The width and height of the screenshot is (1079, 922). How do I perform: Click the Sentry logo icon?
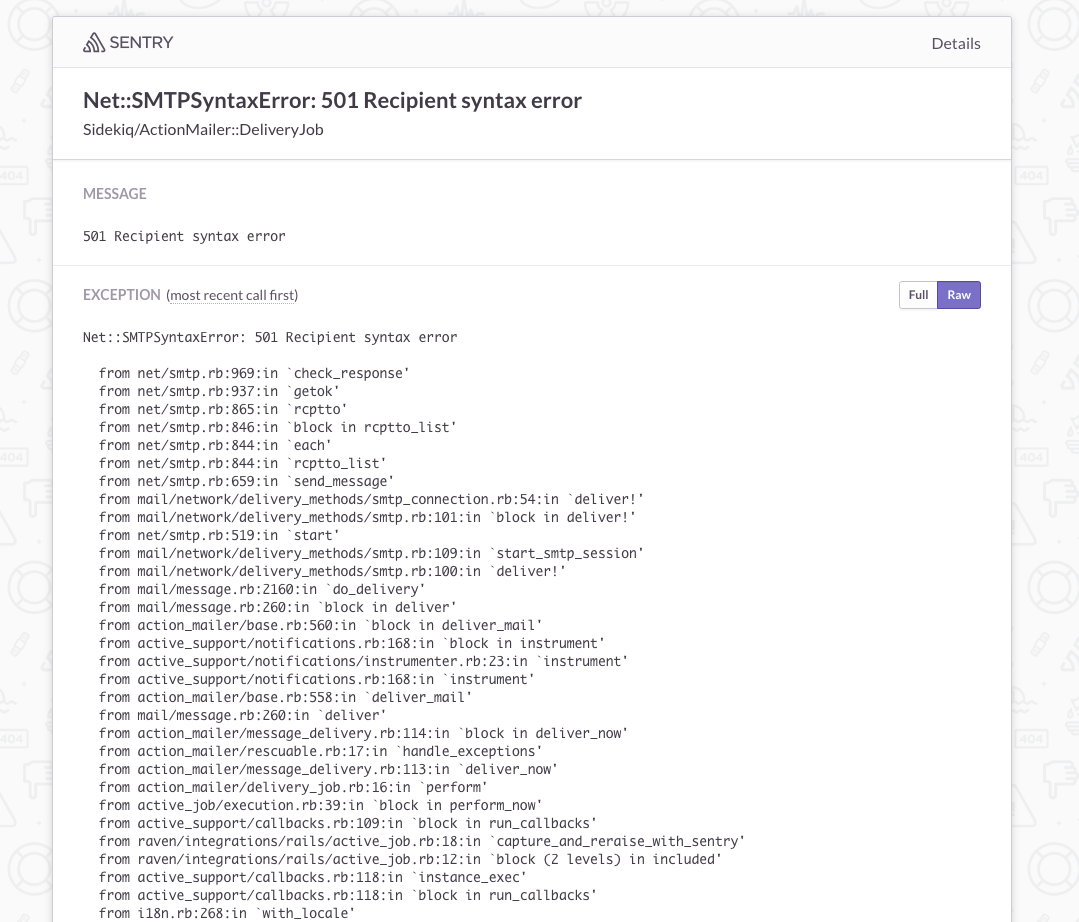coord(93,42)
